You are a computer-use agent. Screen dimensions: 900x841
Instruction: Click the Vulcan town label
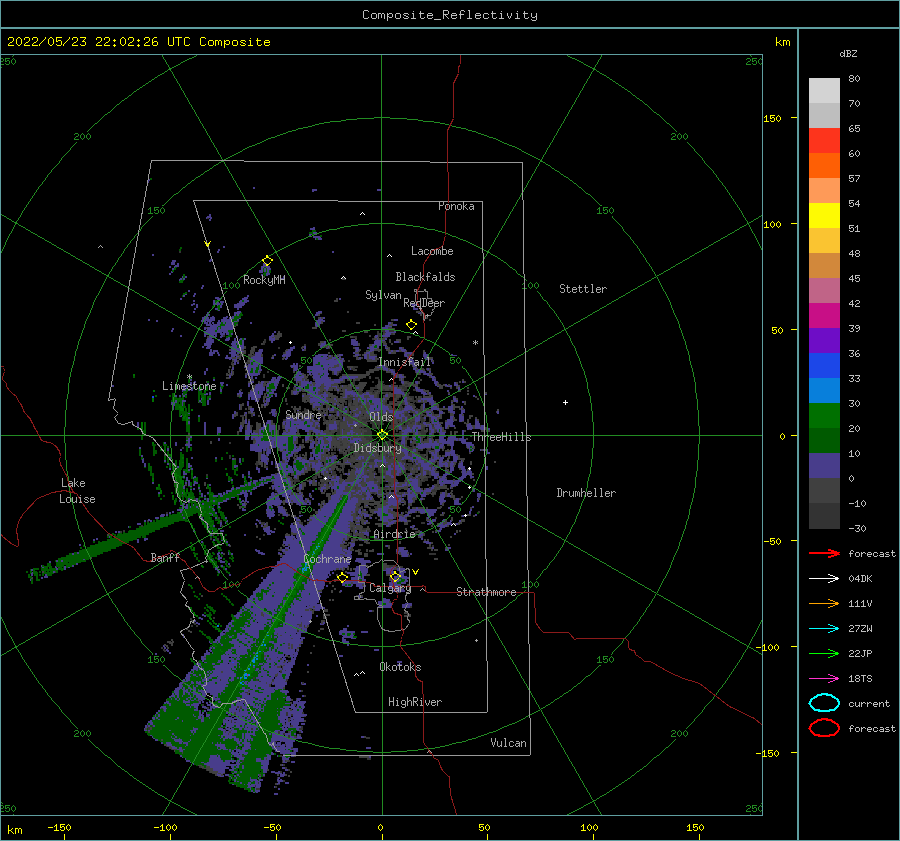click(508, 743)
